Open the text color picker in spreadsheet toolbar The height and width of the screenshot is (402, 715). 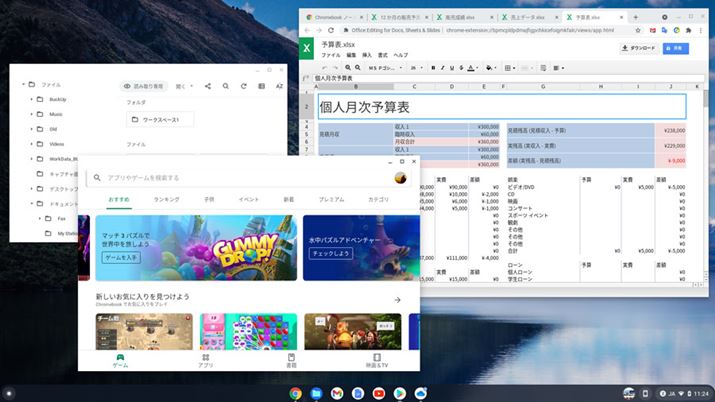473,68
